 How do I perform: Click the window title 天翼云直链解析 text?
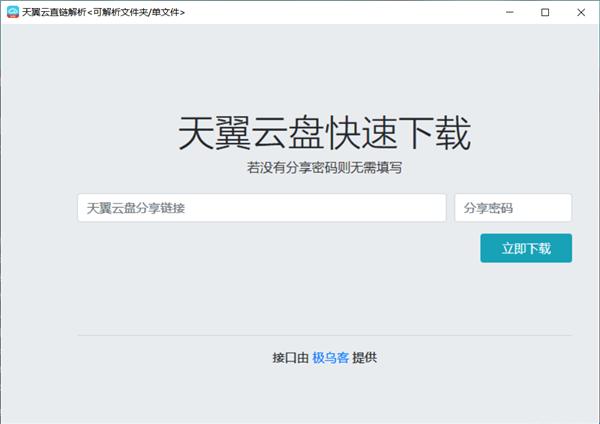click(103, 12)
